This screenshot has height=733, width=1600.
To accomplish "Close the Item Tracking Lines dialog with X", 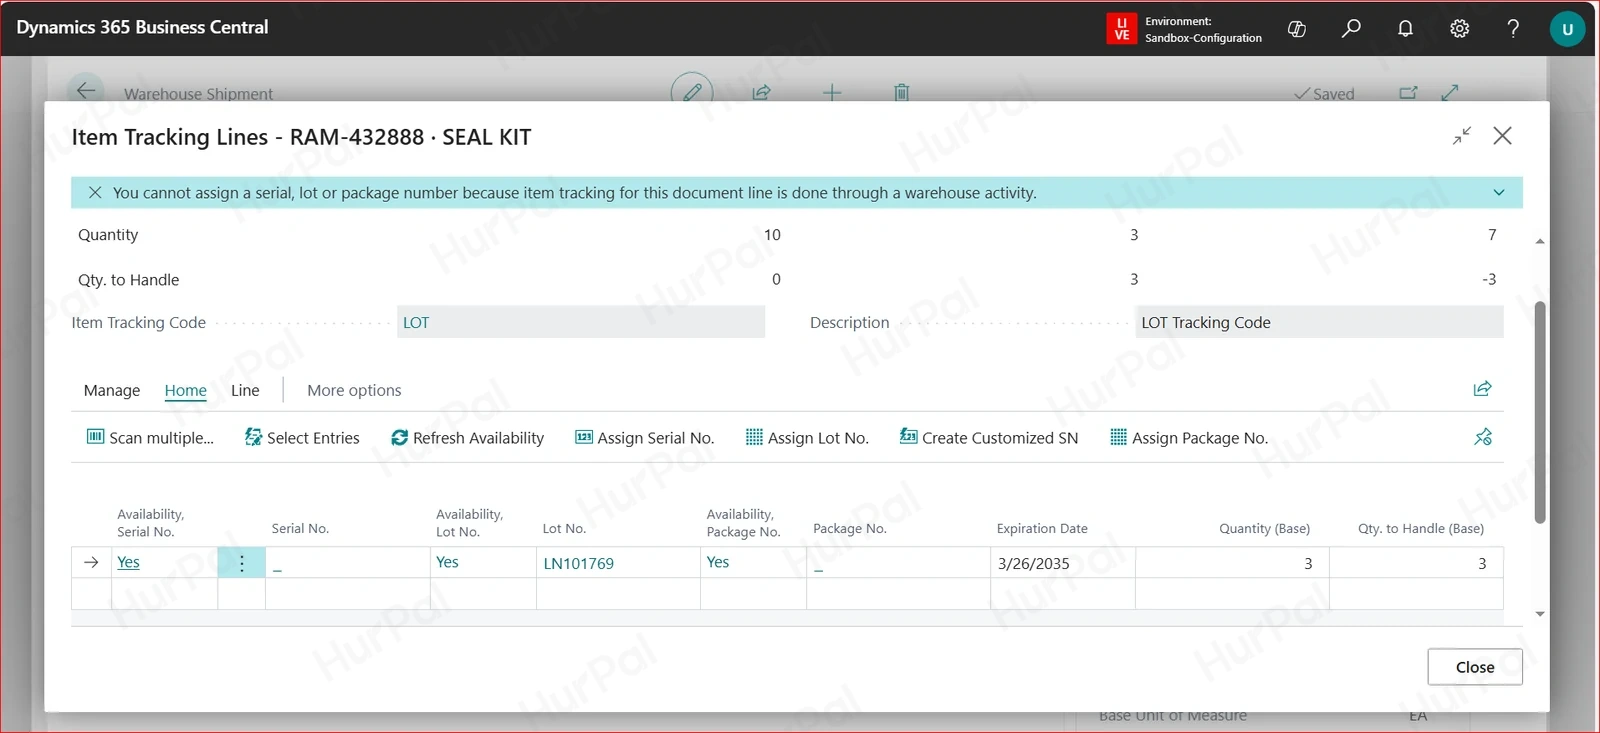I will 1502,135.
